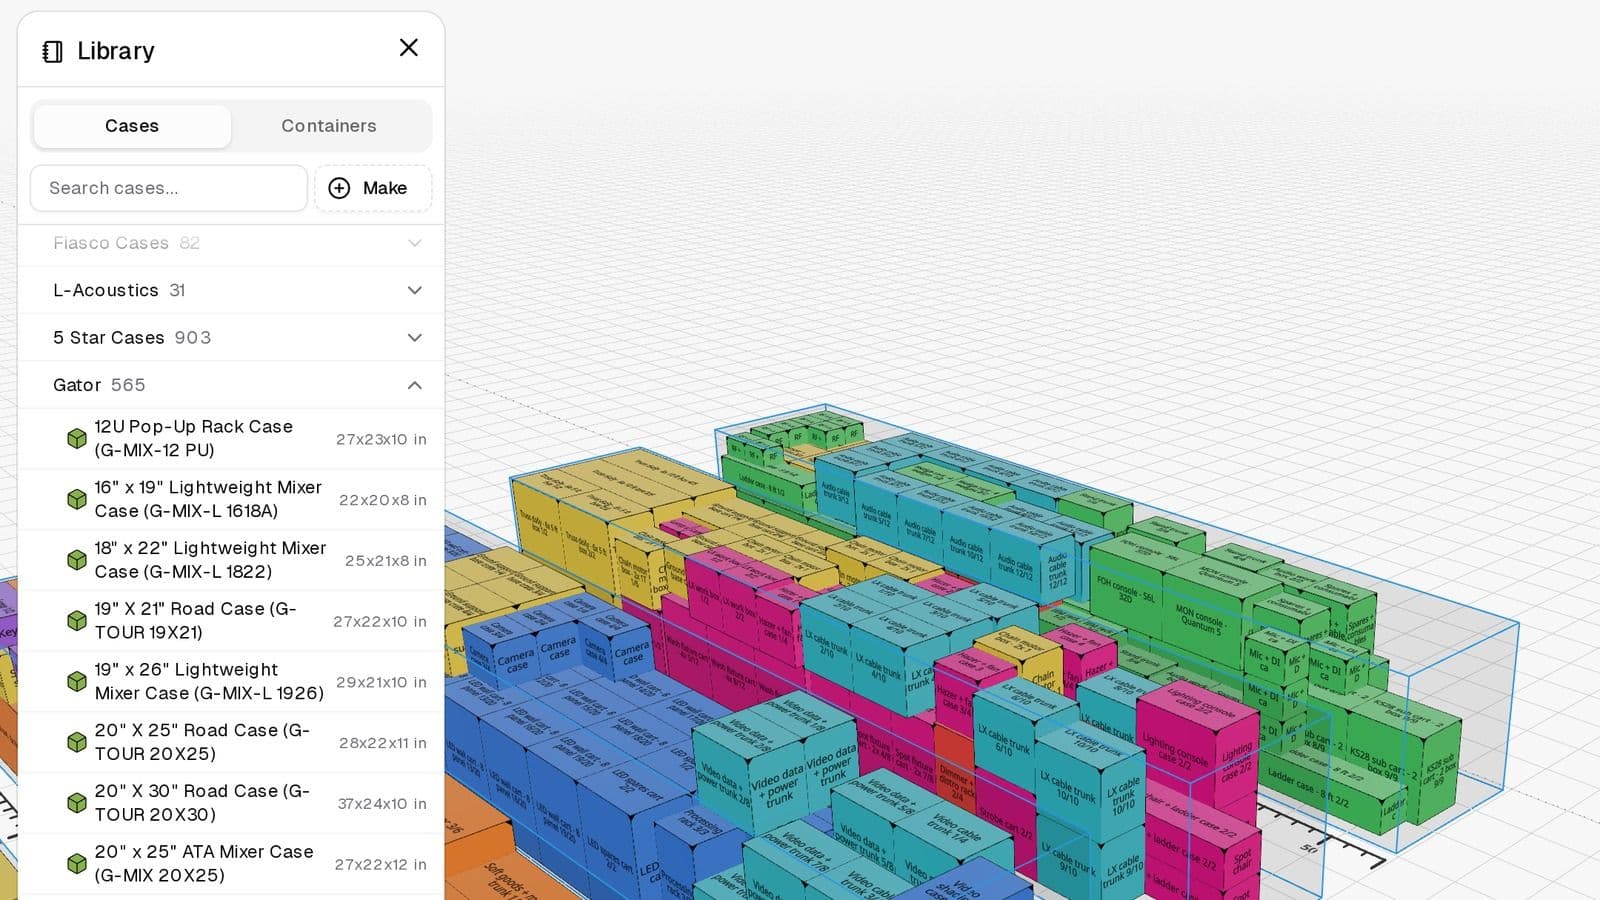Select 20" X 30" Road Case (G-TOUR 20X30)
This screenshot has height=900, width=1600.
[231, 803]
